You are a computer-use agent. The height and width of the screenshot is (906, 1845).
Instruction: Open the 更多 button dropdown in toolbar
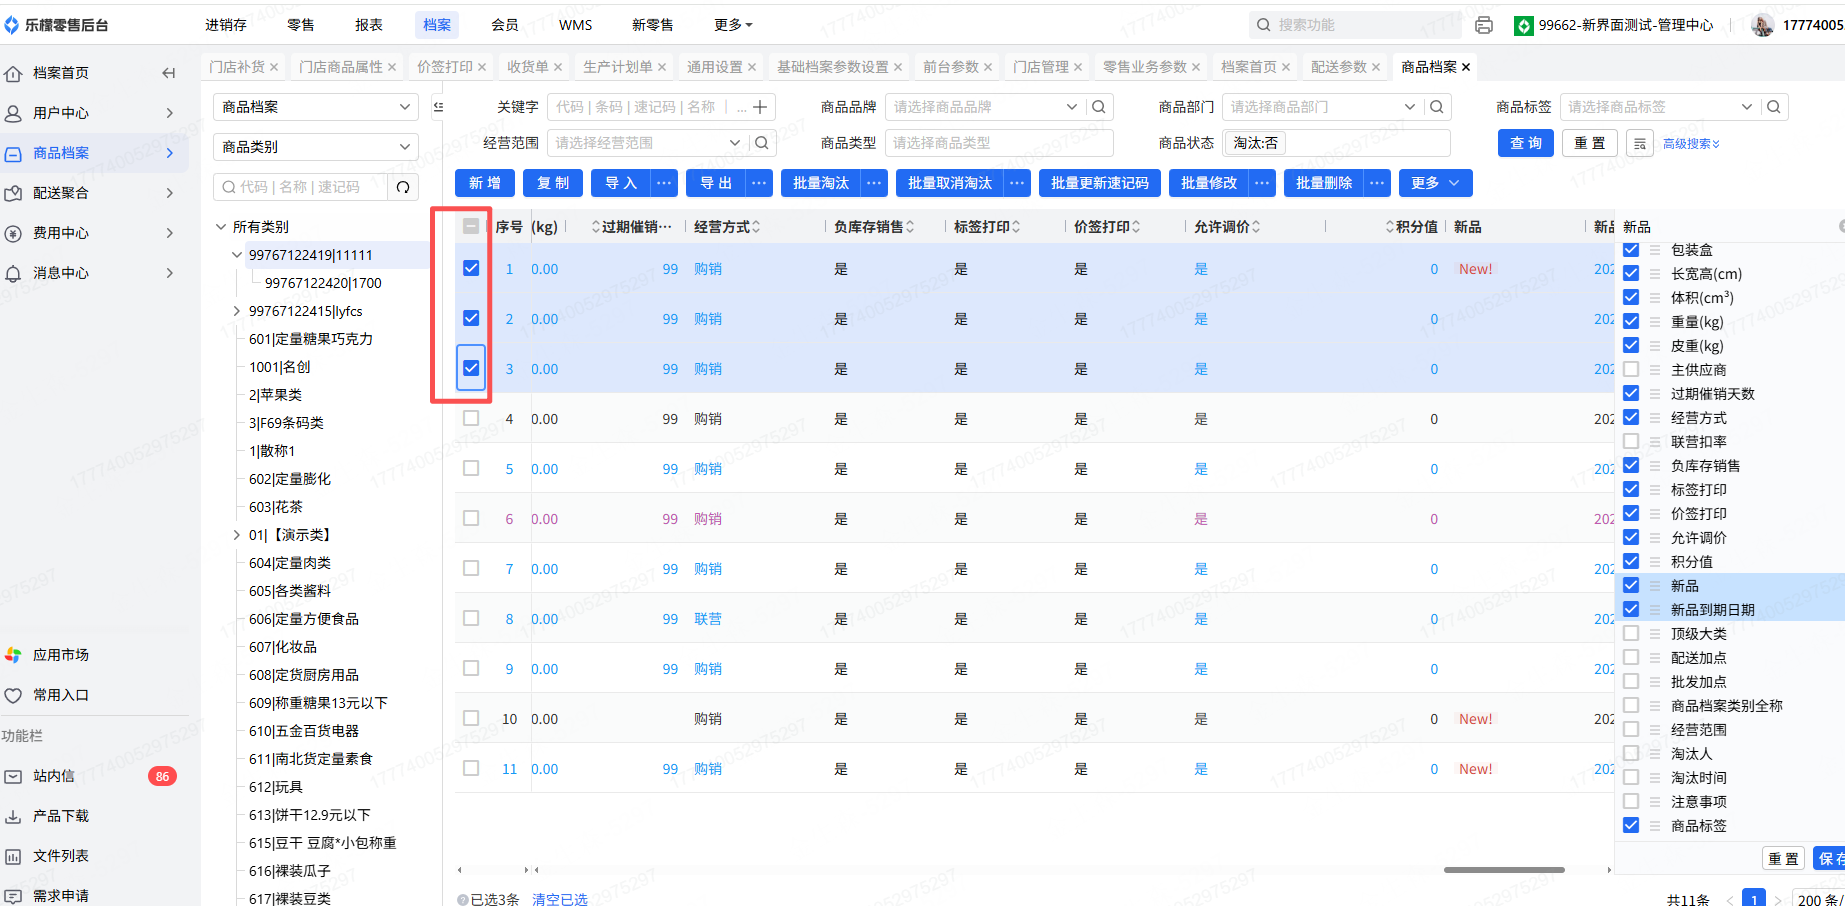click(1435, 183)
